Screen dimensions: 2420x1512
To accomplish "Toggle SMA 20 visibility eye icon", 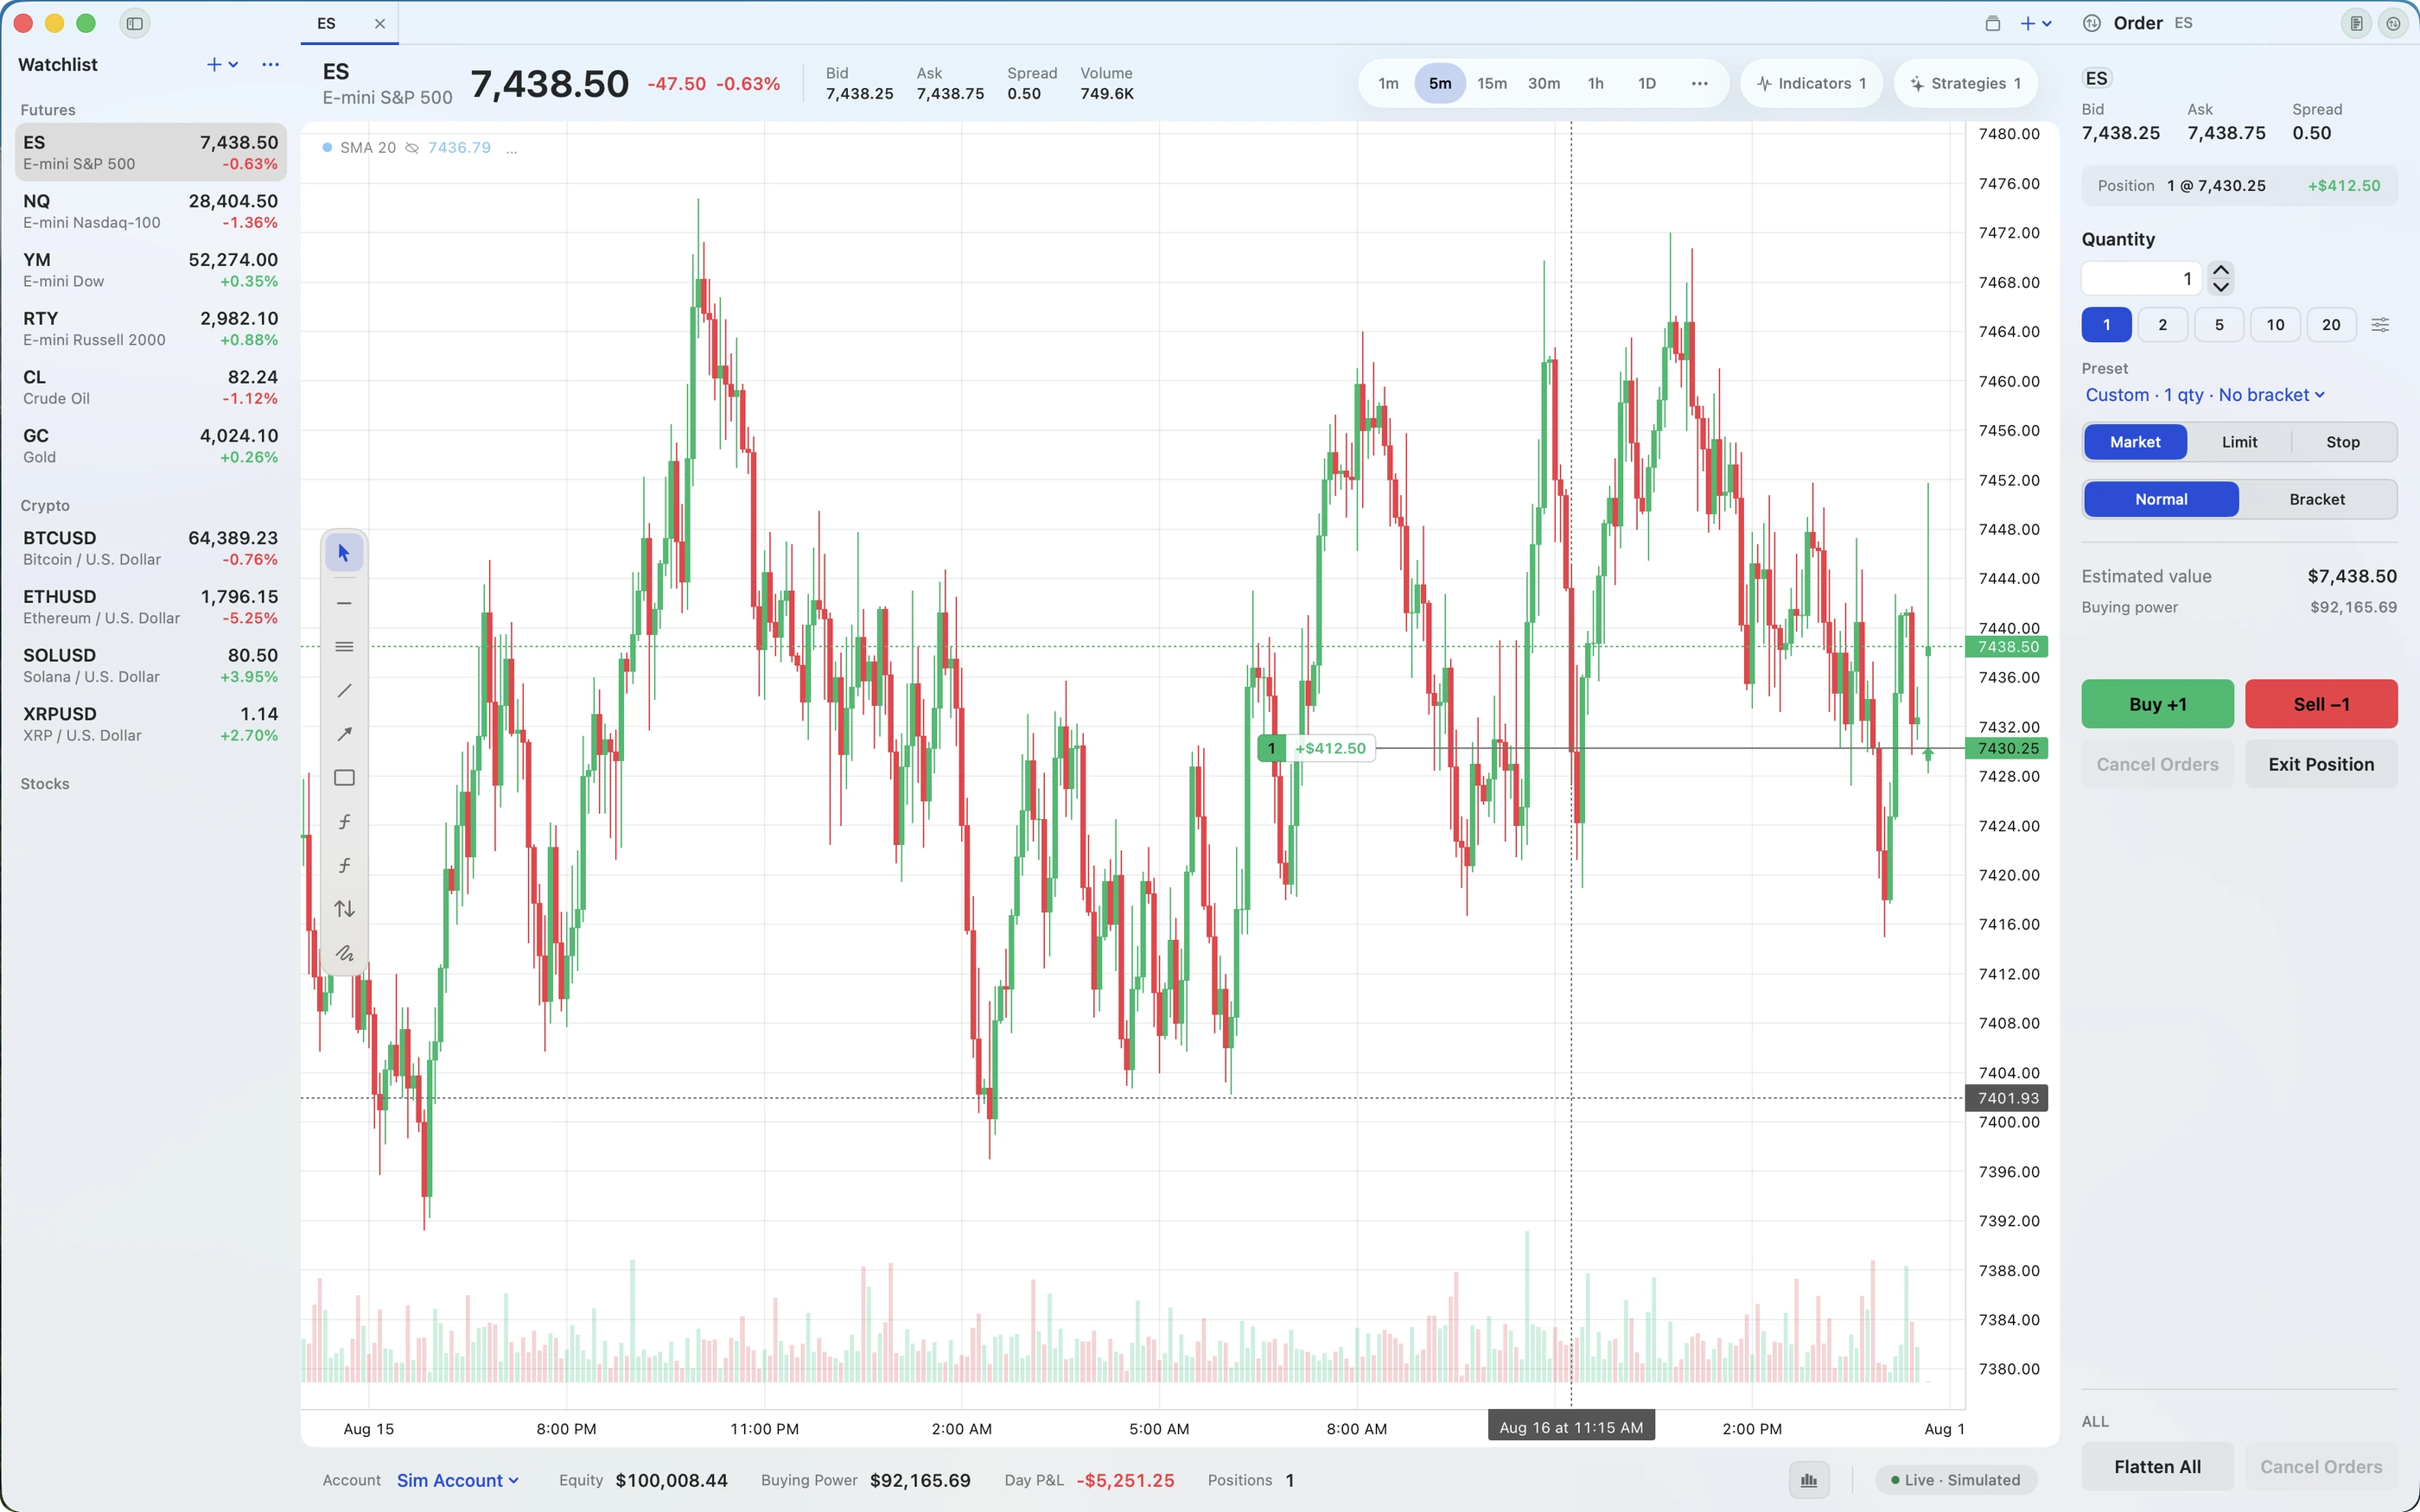I will click(x=412, y=148).
